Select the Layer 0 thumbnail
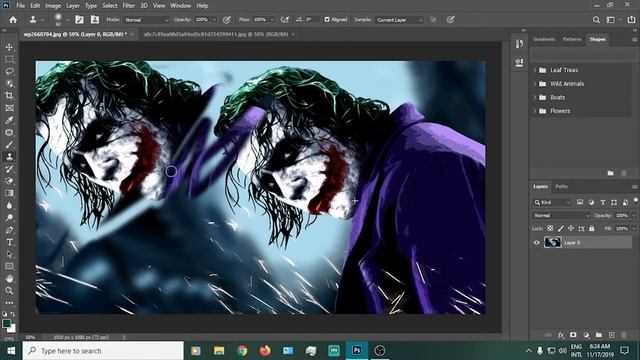 pyautogui.click(x=553, y=242)
